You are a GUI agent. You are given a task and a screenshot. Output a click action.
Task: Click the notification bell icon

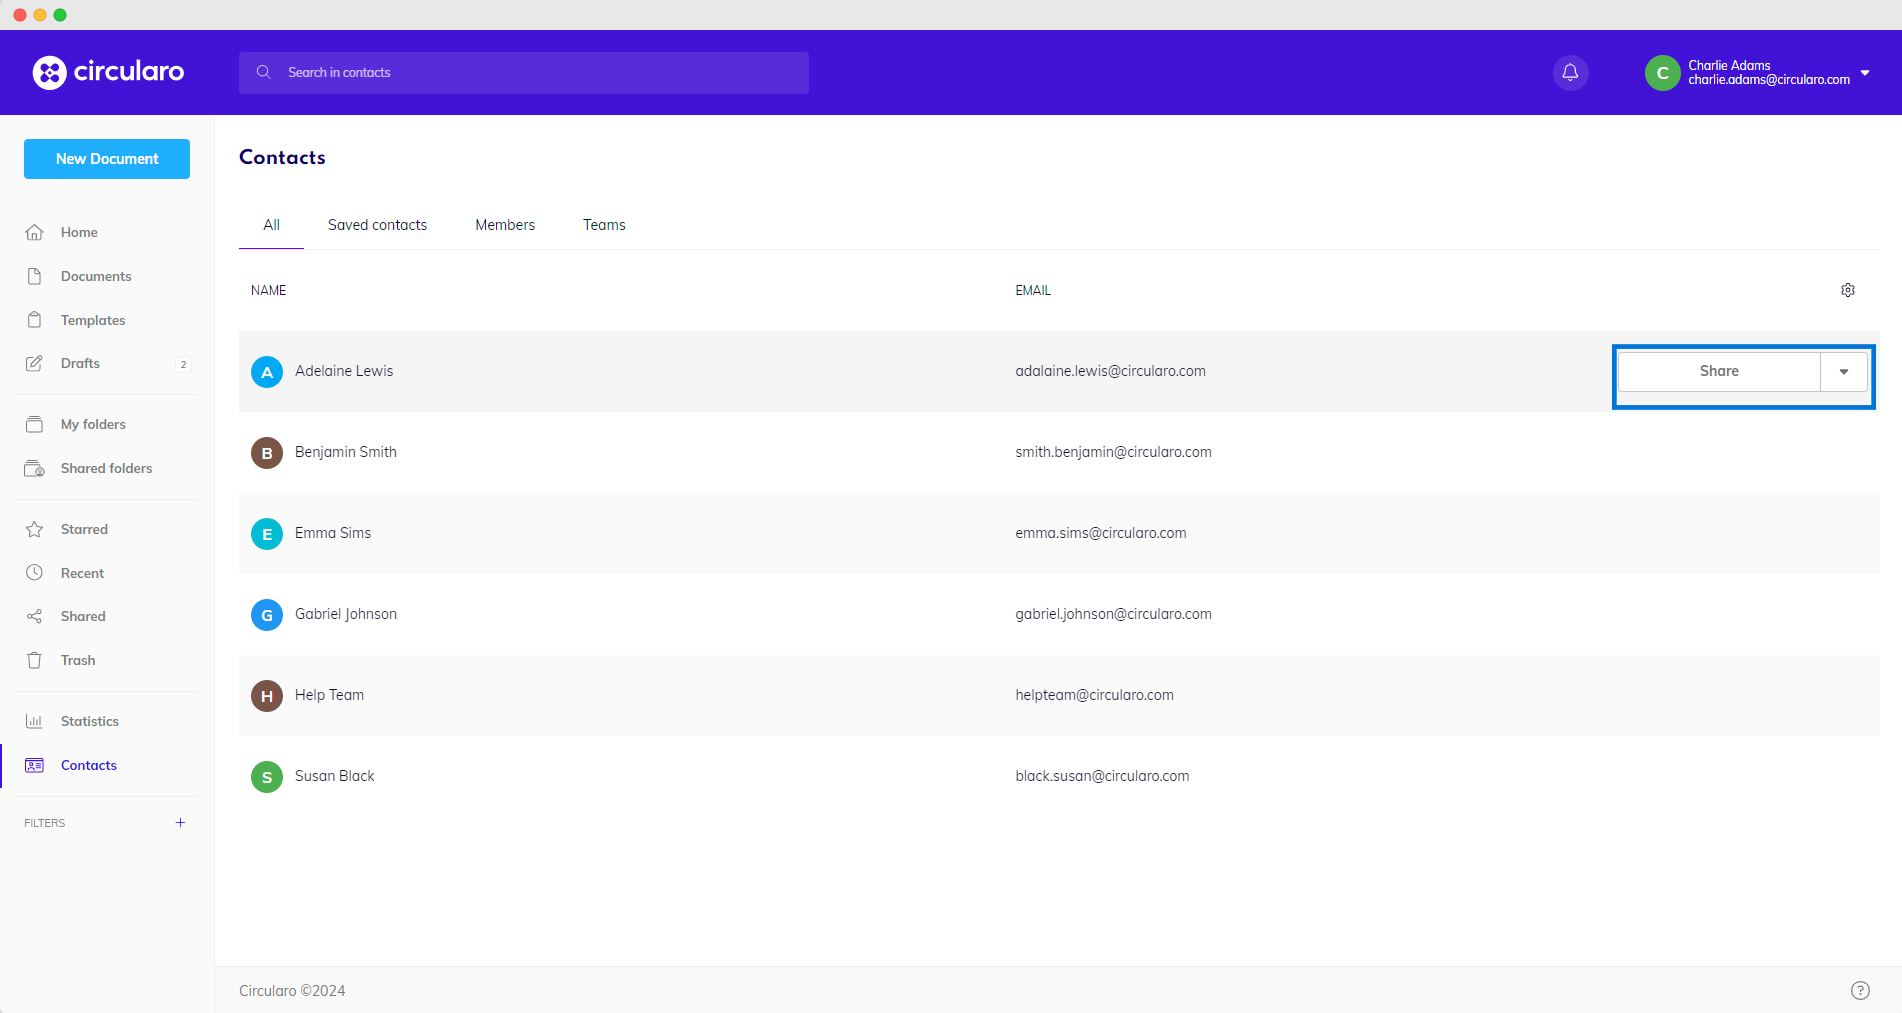[x=1570, y=72]
